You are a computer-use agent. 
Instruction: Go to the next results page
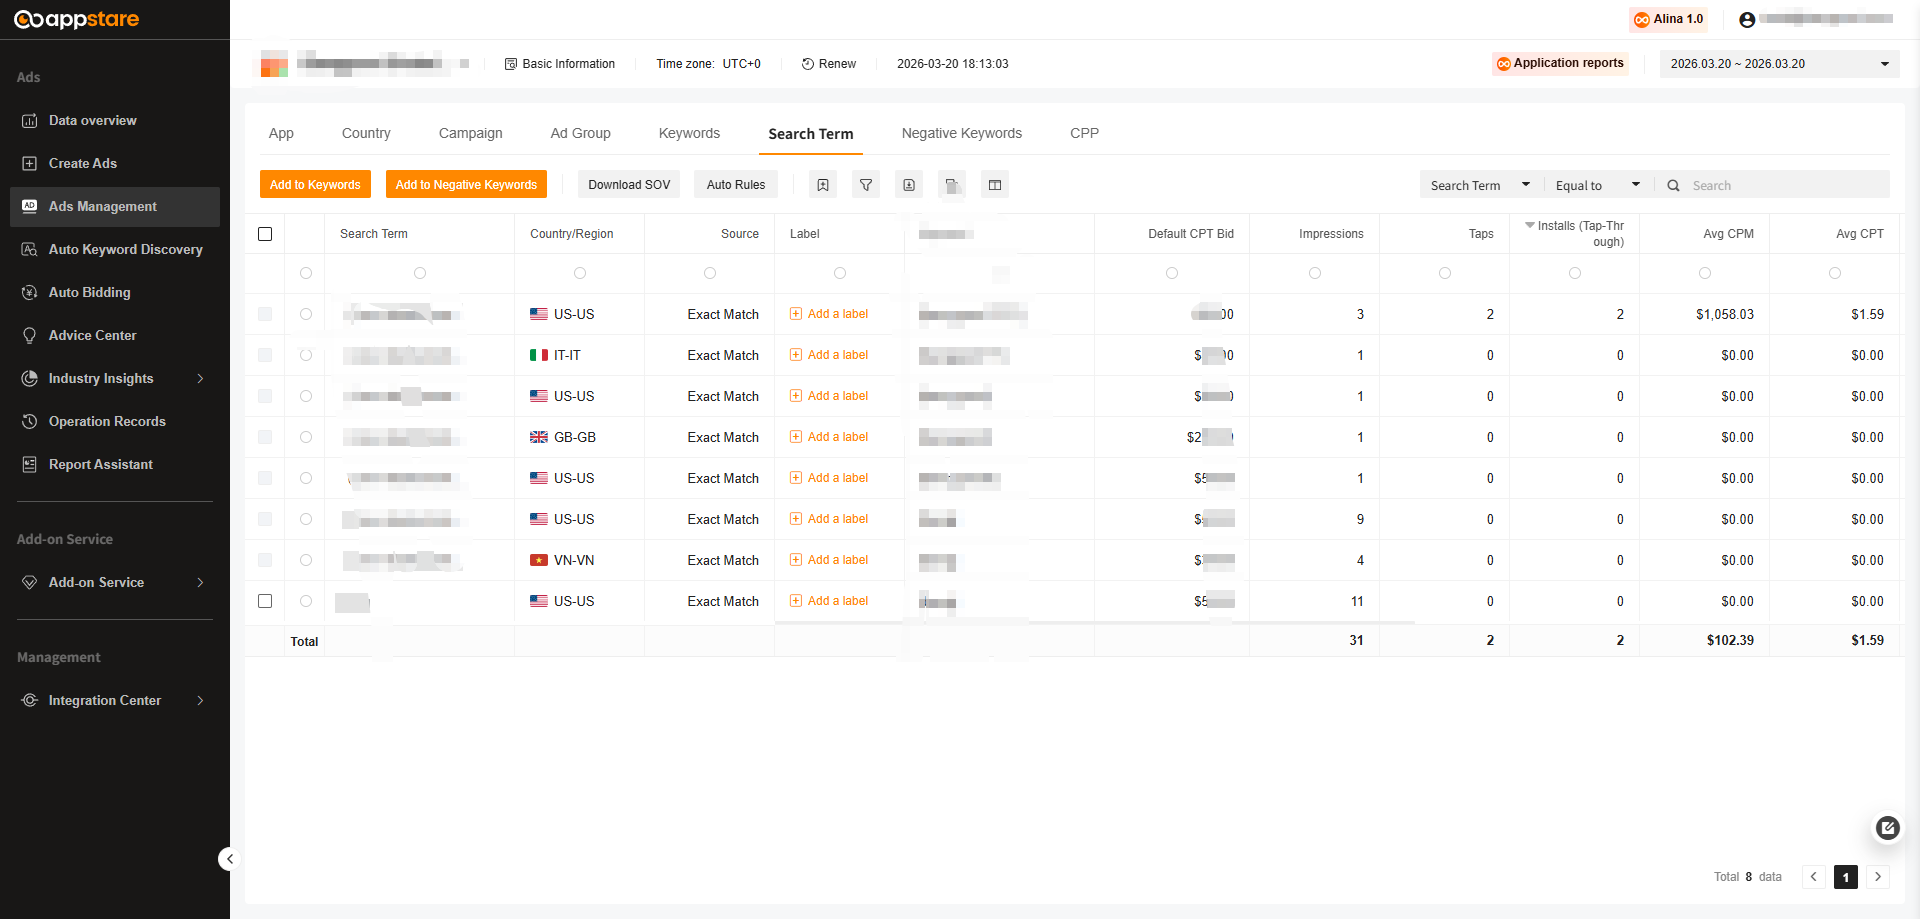(1878, 877)
